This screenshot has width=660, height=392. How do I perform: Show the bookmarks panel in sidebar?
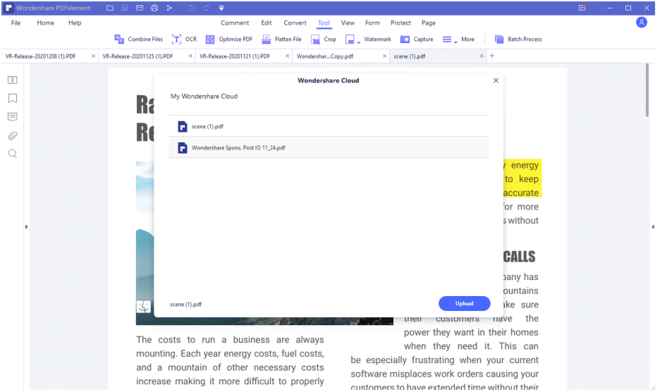(13, 99)
